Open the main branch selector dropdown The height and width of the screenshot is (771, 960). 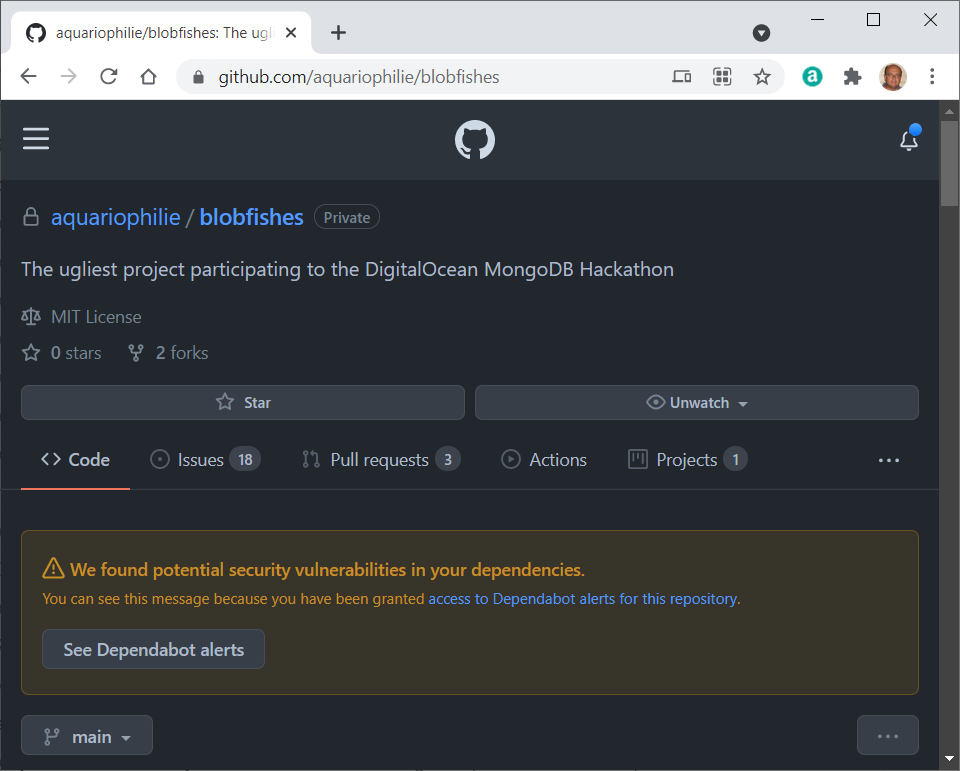point(86,735)
